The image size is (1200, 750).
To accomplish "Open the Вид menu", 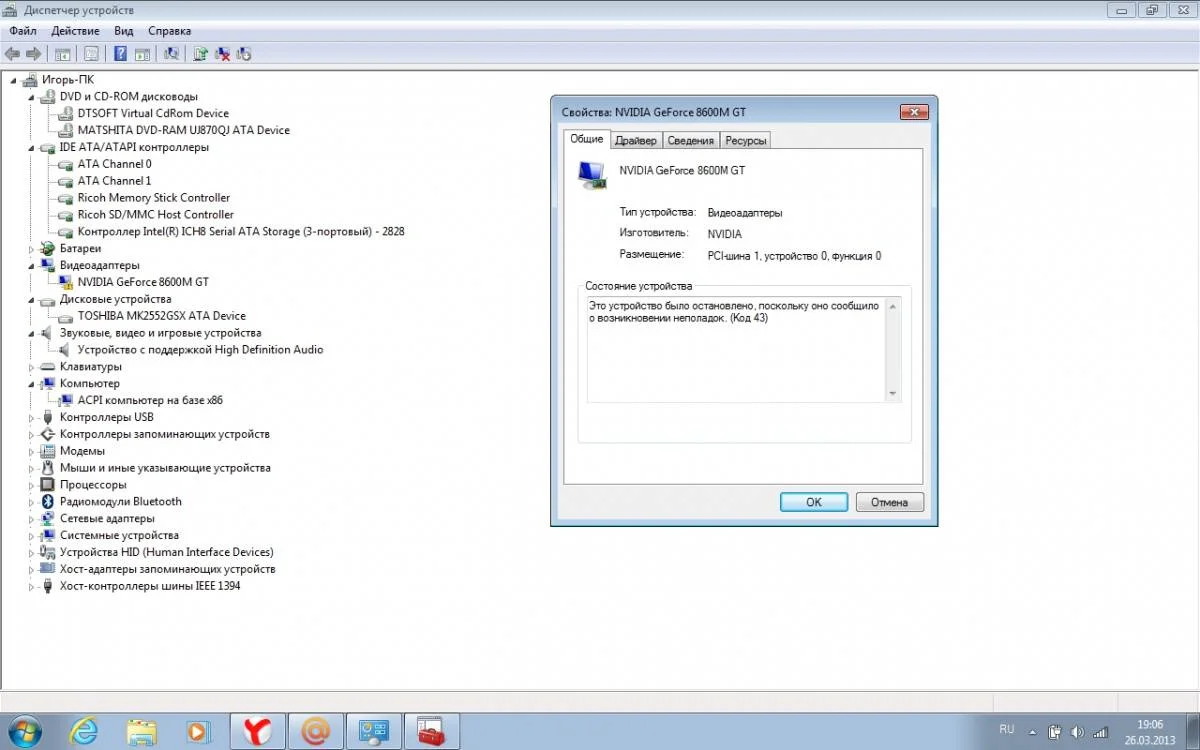I will click(x=123, y=31).
